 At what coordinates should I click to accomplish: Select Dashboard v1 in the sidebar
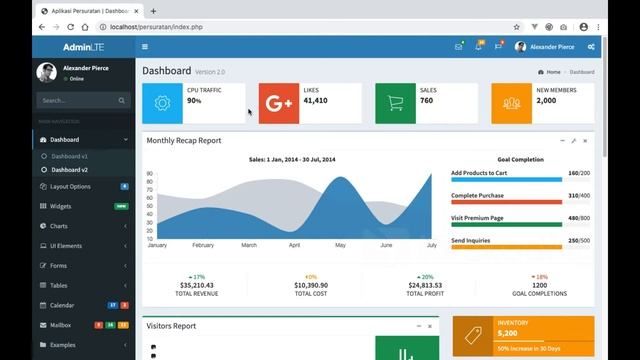[69, 156]
